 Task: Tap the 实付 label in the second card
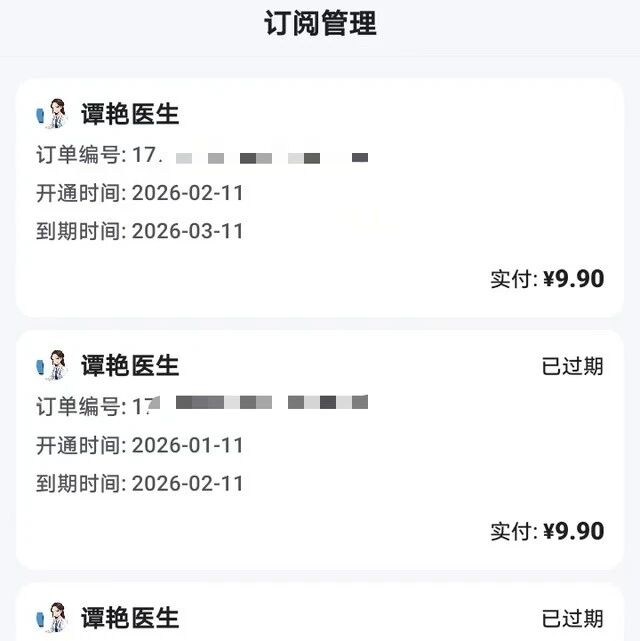click(513, 531)
